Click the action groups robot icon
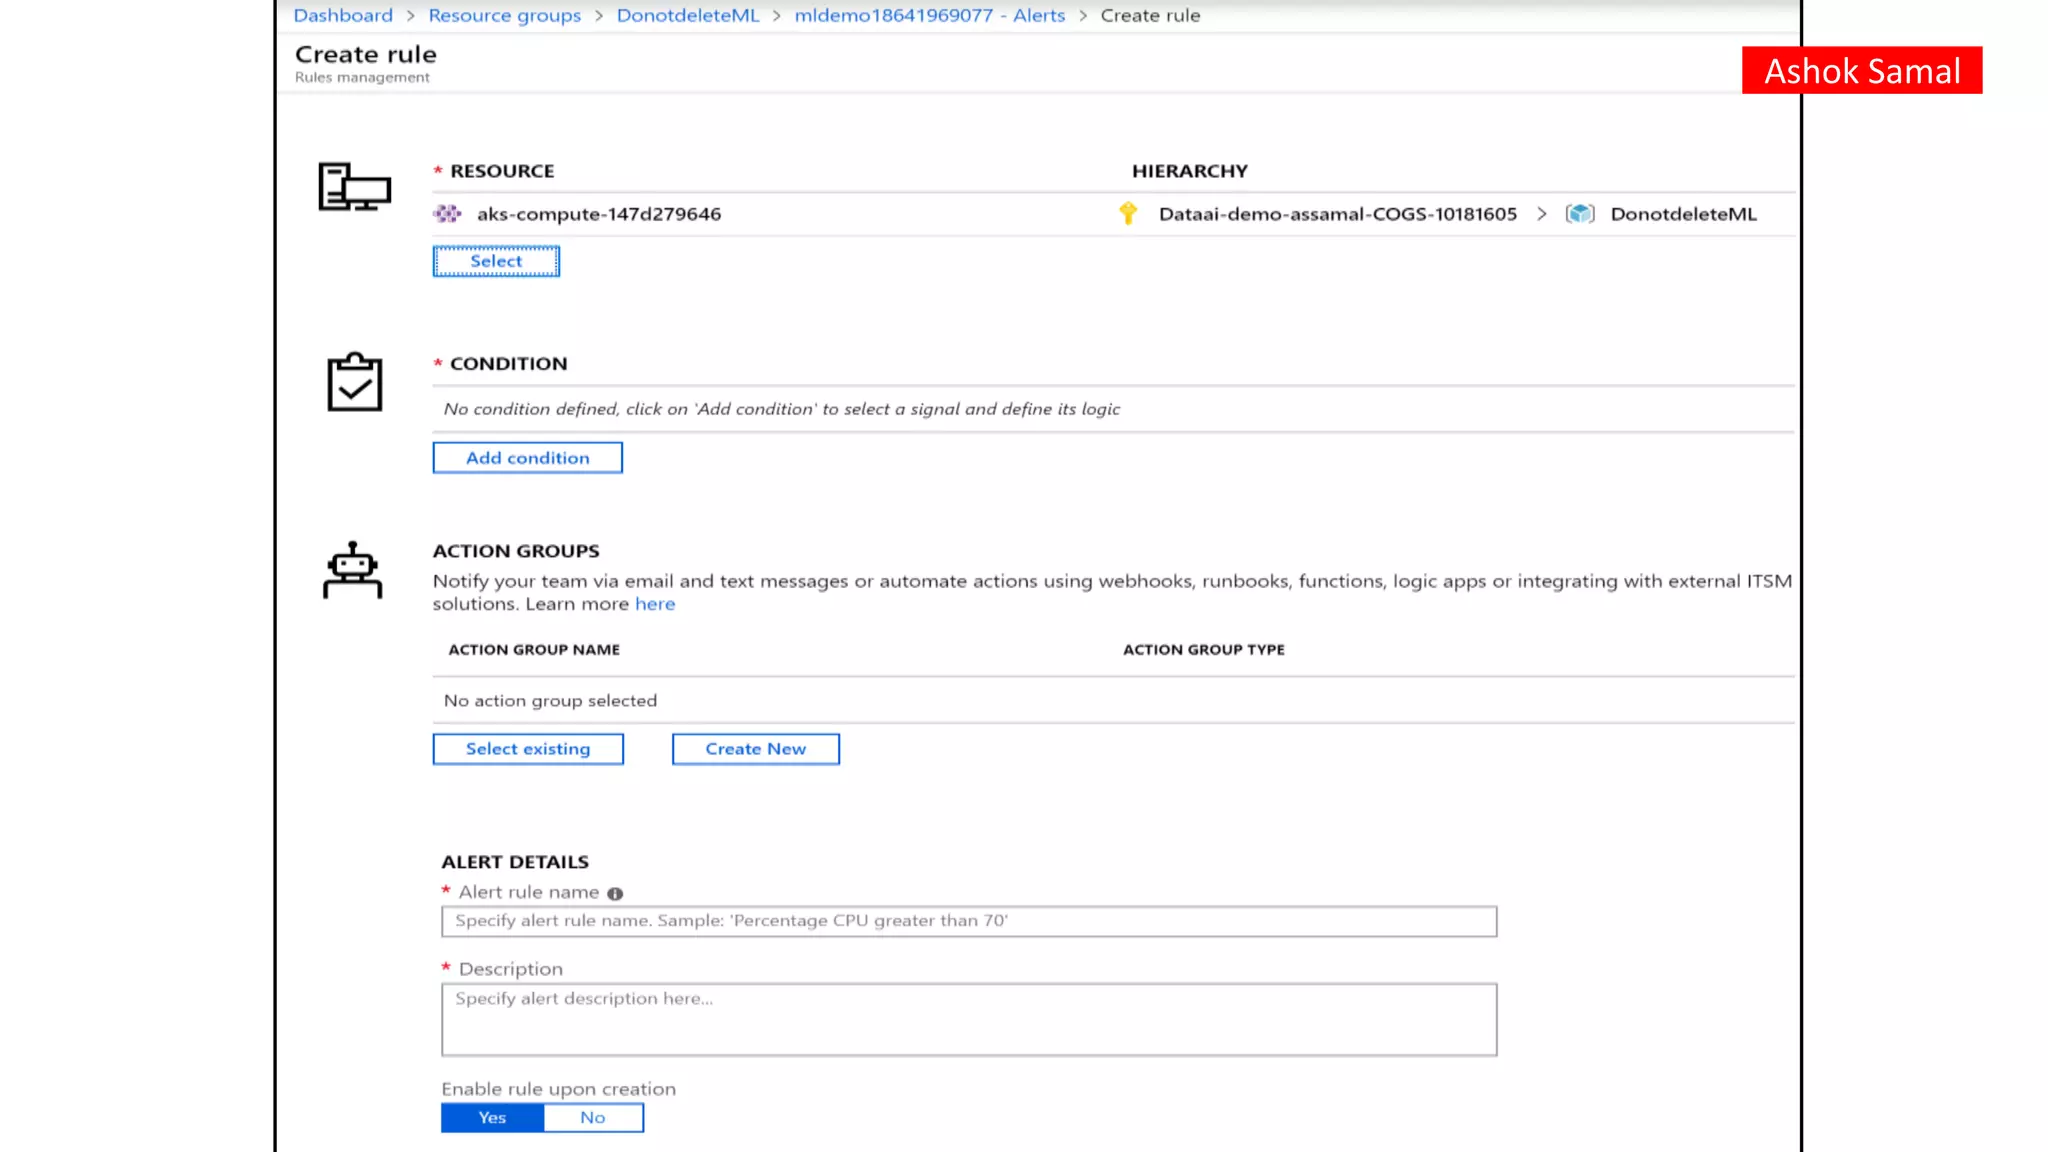 pos(353,571)
